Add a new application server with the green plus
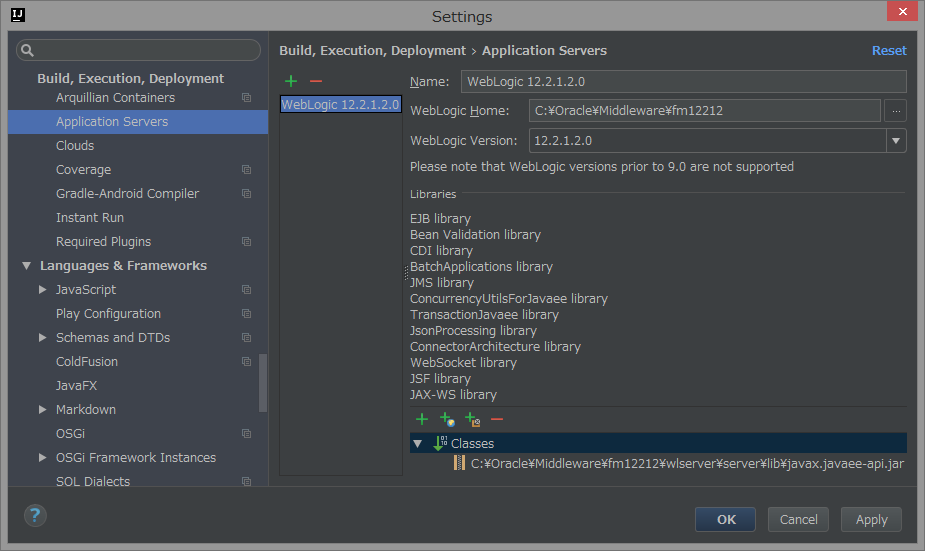The height and width of the screenshot is (551, 925). (291, 81)
